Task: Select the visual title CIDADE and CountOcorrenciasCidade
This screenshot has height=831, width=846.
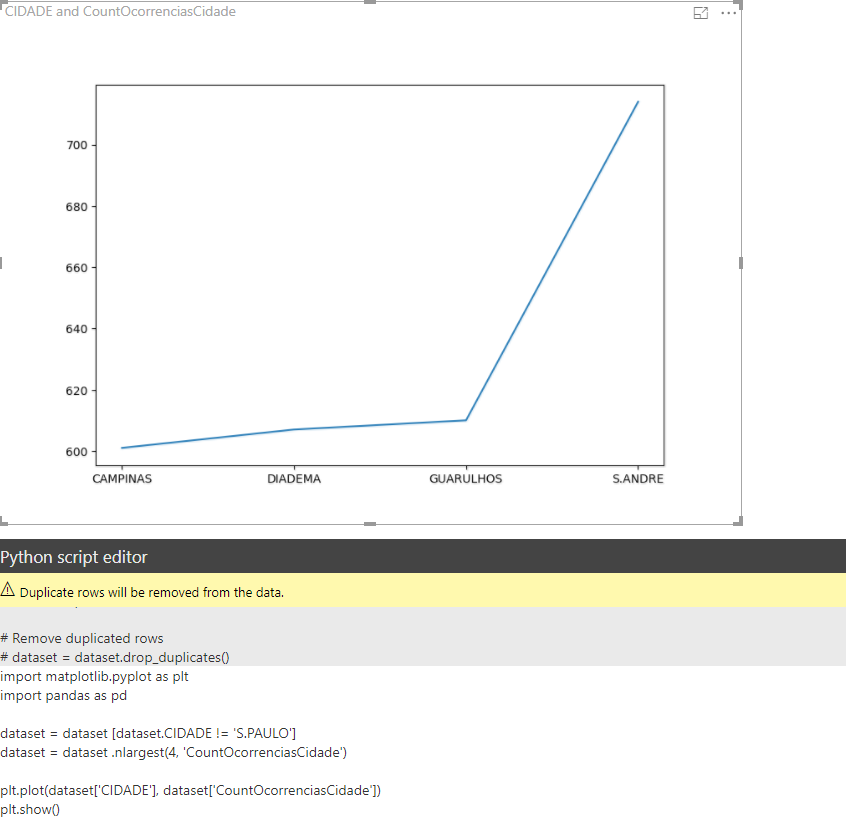Action: (119, 11)
